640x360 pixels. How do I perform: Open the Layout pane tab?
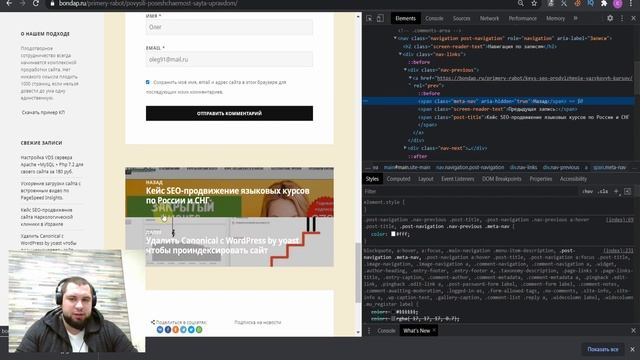pyautogui.click(x=425, y=179)
